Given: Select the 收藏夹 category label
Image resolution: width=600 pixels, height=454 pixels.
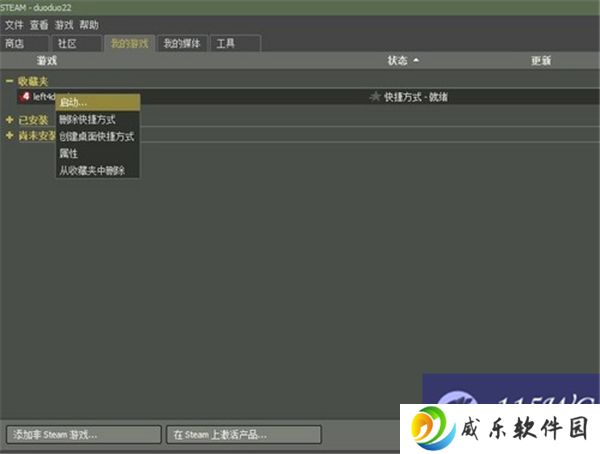Looking at the screenshot, I should coord(33,81).
